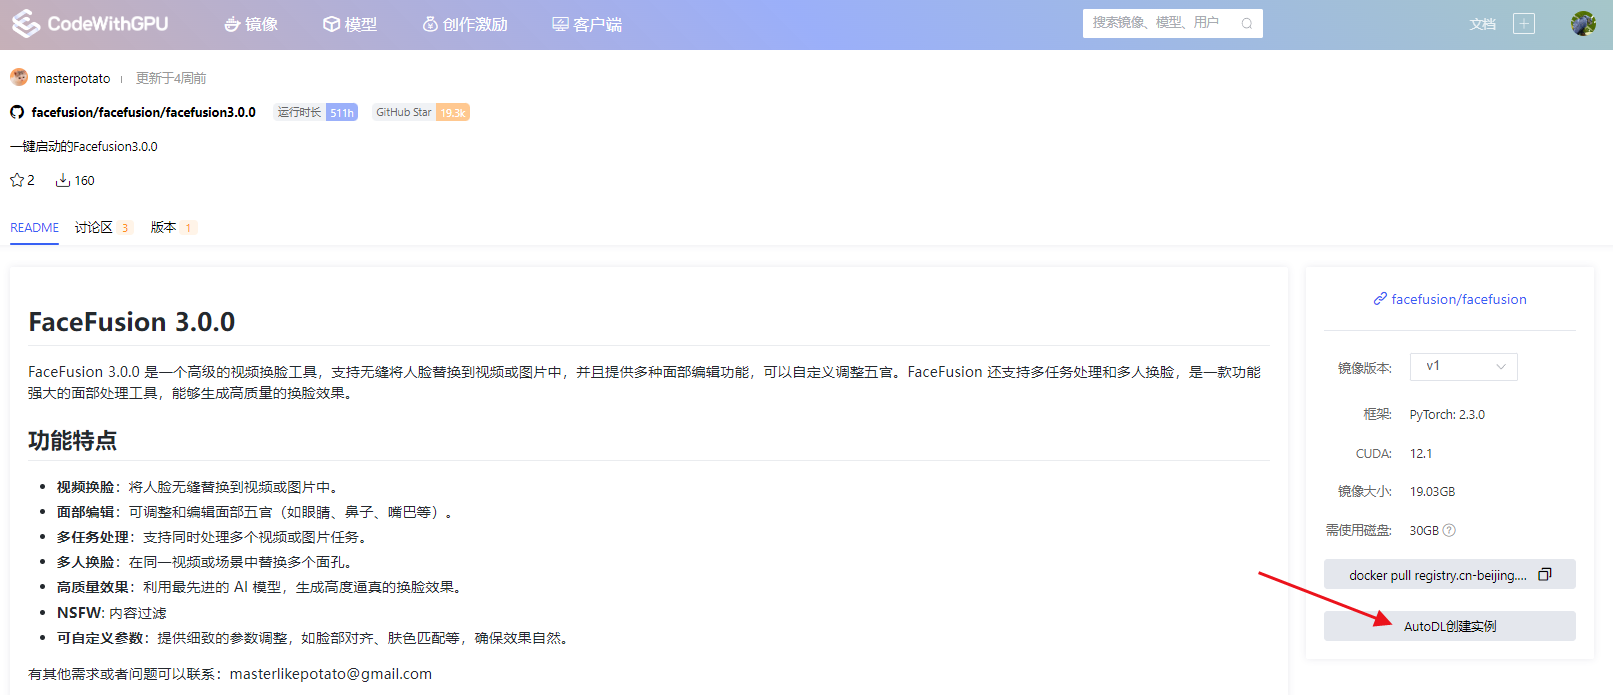Open masterpotato author profile link
This screenshot has width=1613, height=695.
pyautogui.click(x=73, y=78)
